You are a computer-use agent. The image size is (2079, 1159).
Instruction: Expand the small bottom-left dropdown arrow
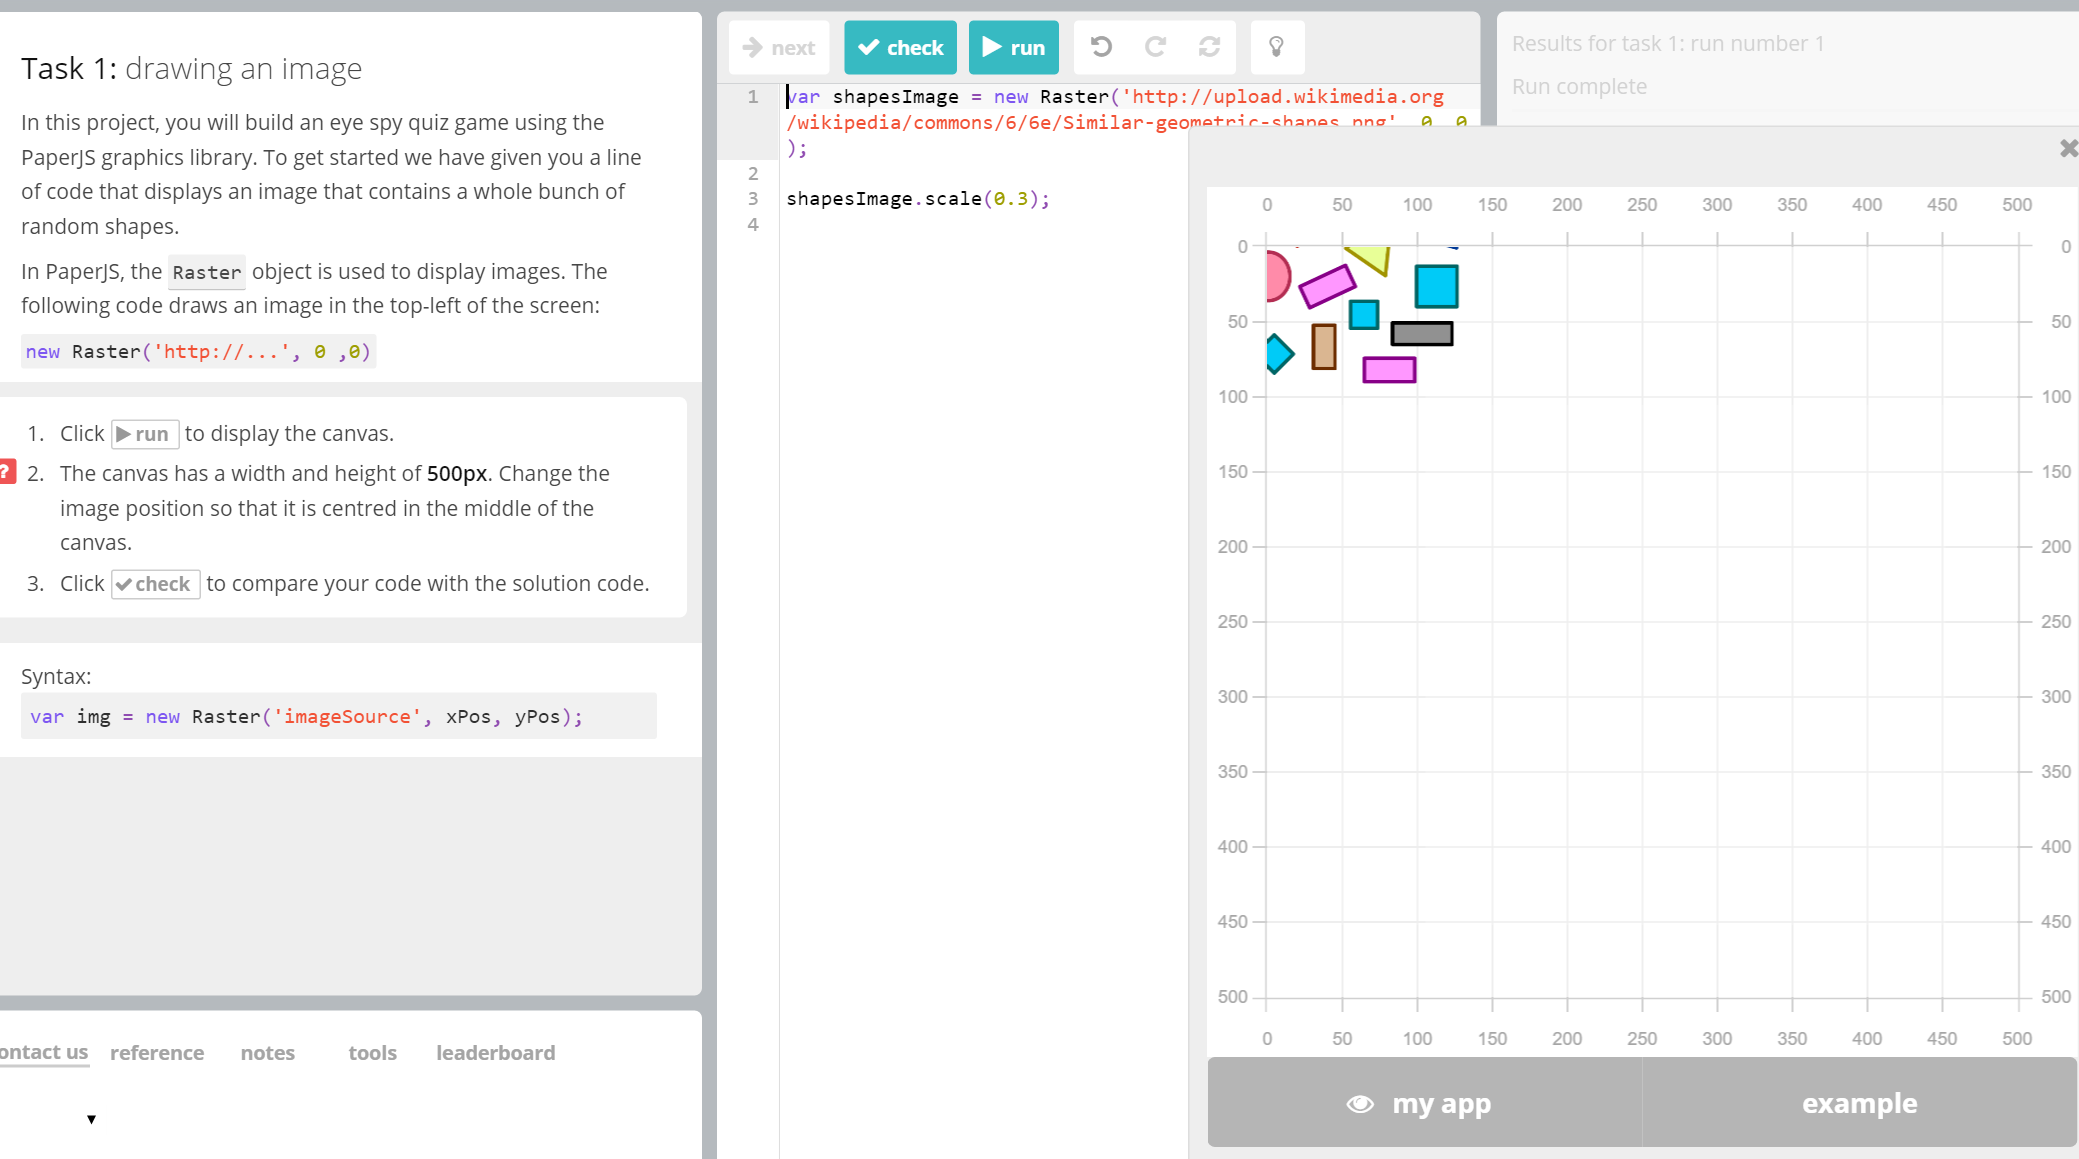click(91, 1119)
